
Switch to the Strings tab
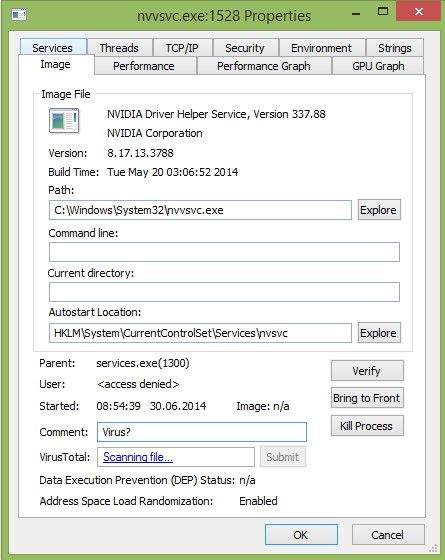pyautogui.click(x=395, y=48)
